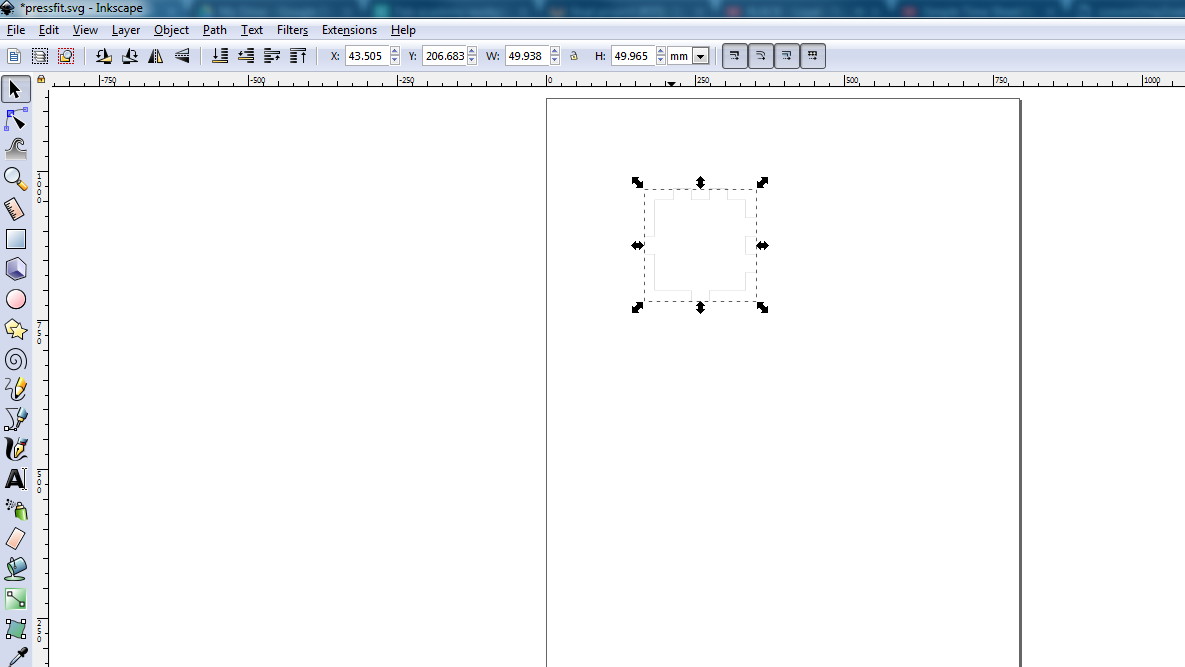Toggle scale rounded rectangle corners option
Image resolution: width=1185 pixels, height=667 pixels.
[x=761, y=56]
